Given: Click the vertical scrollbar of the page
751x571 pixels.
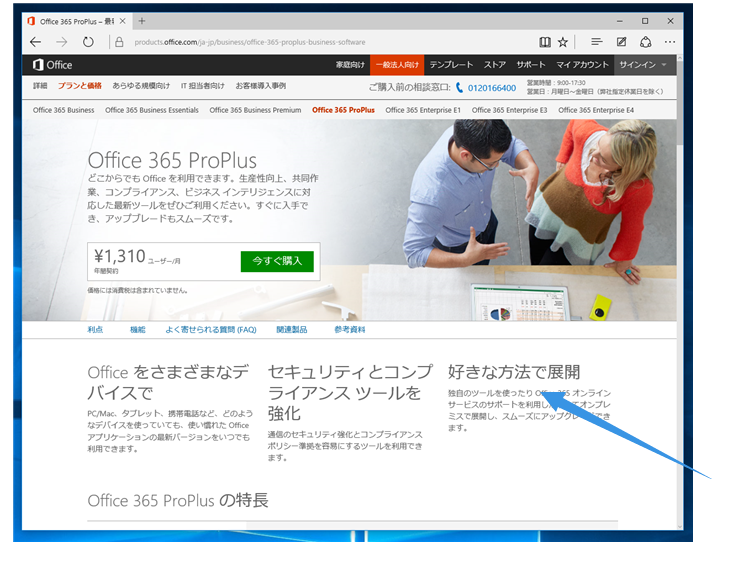Looking at the screenshot, I should click(680, 292).
